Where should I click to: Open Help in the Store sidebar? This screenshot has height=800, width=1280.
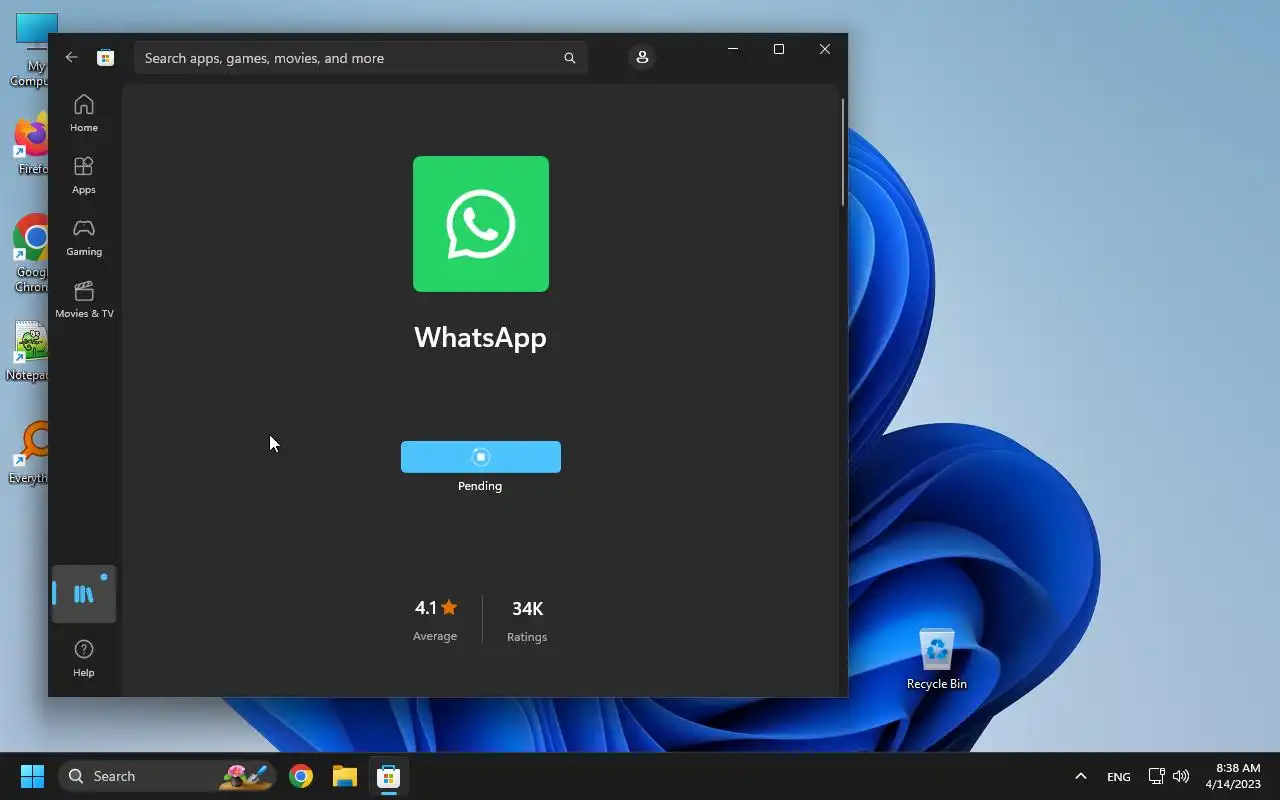pos(84,659)
